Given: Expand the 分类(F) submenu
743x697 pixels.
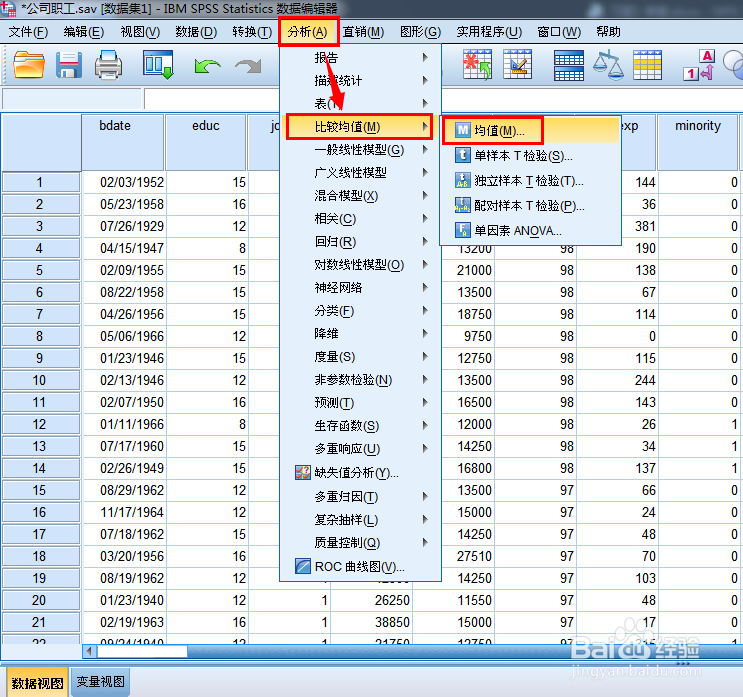Looking at the screenshot, I should [x=361, y=311].
